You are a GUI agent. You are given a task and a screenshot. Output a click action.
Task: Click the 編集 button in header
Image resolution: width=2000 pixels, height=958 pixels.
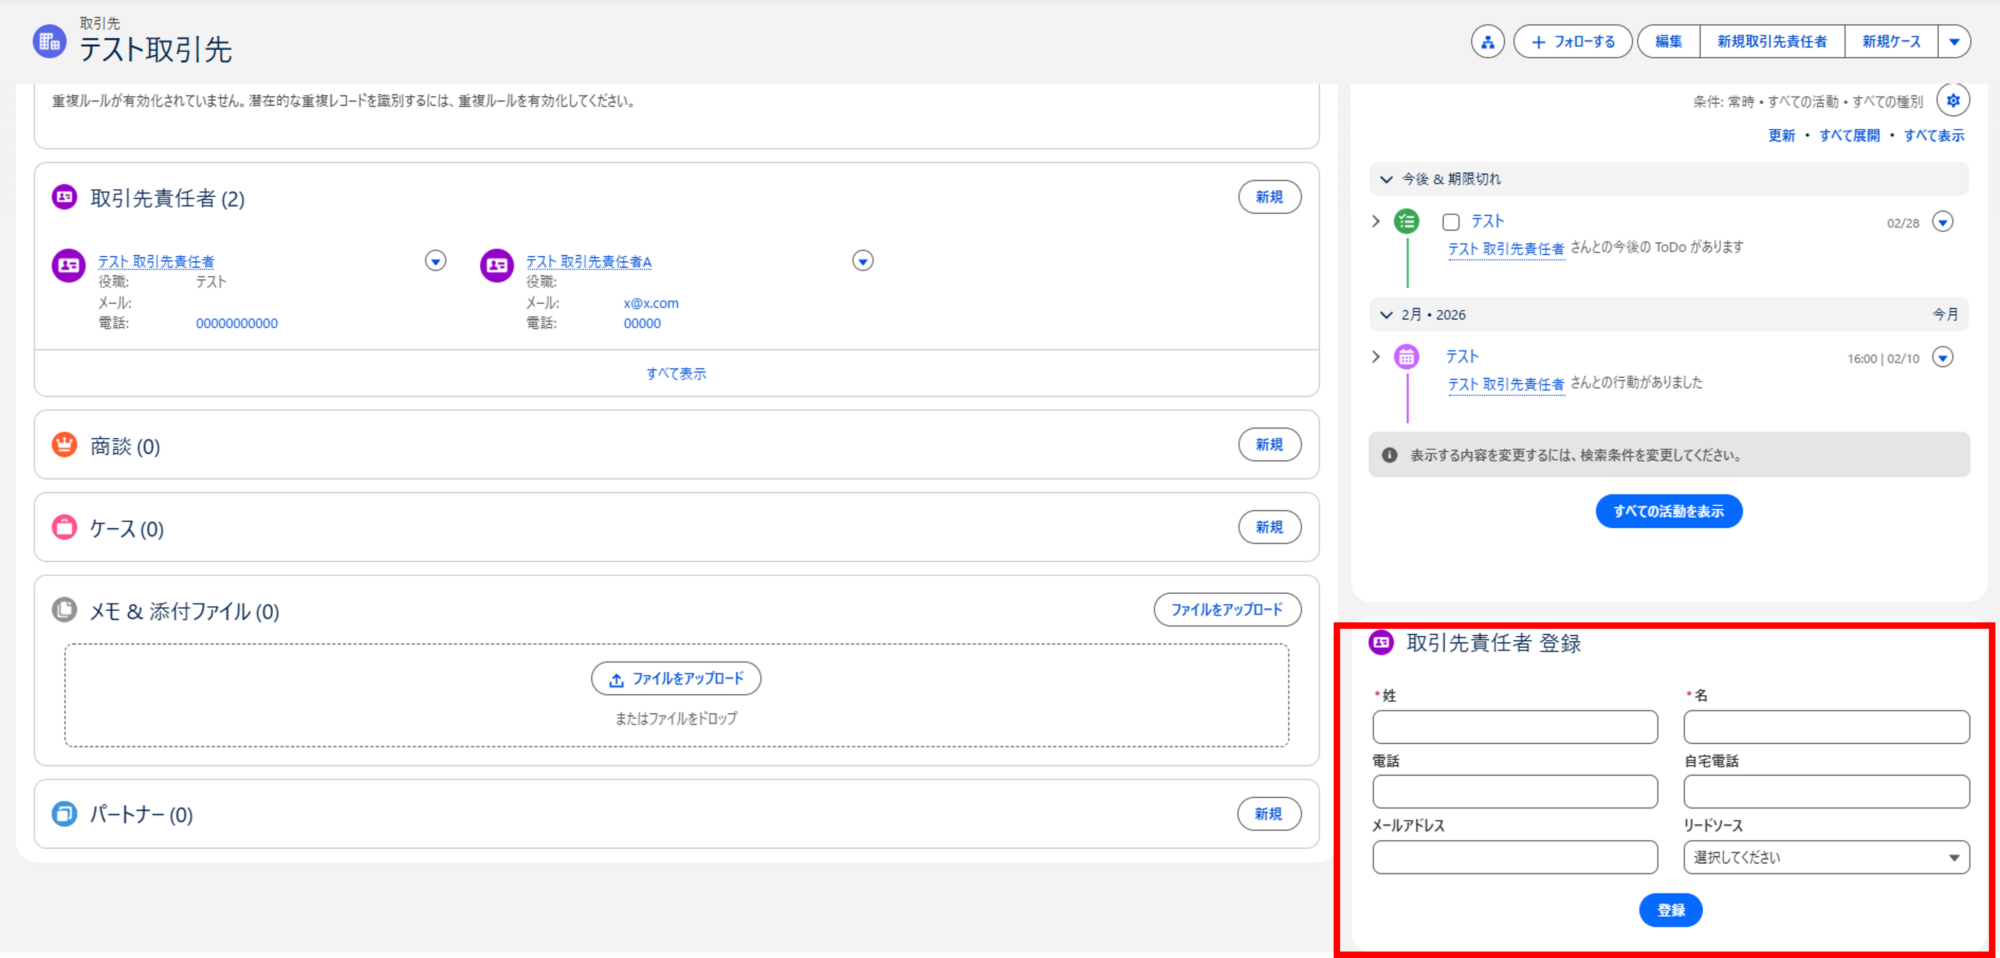tap(1668, 42)
